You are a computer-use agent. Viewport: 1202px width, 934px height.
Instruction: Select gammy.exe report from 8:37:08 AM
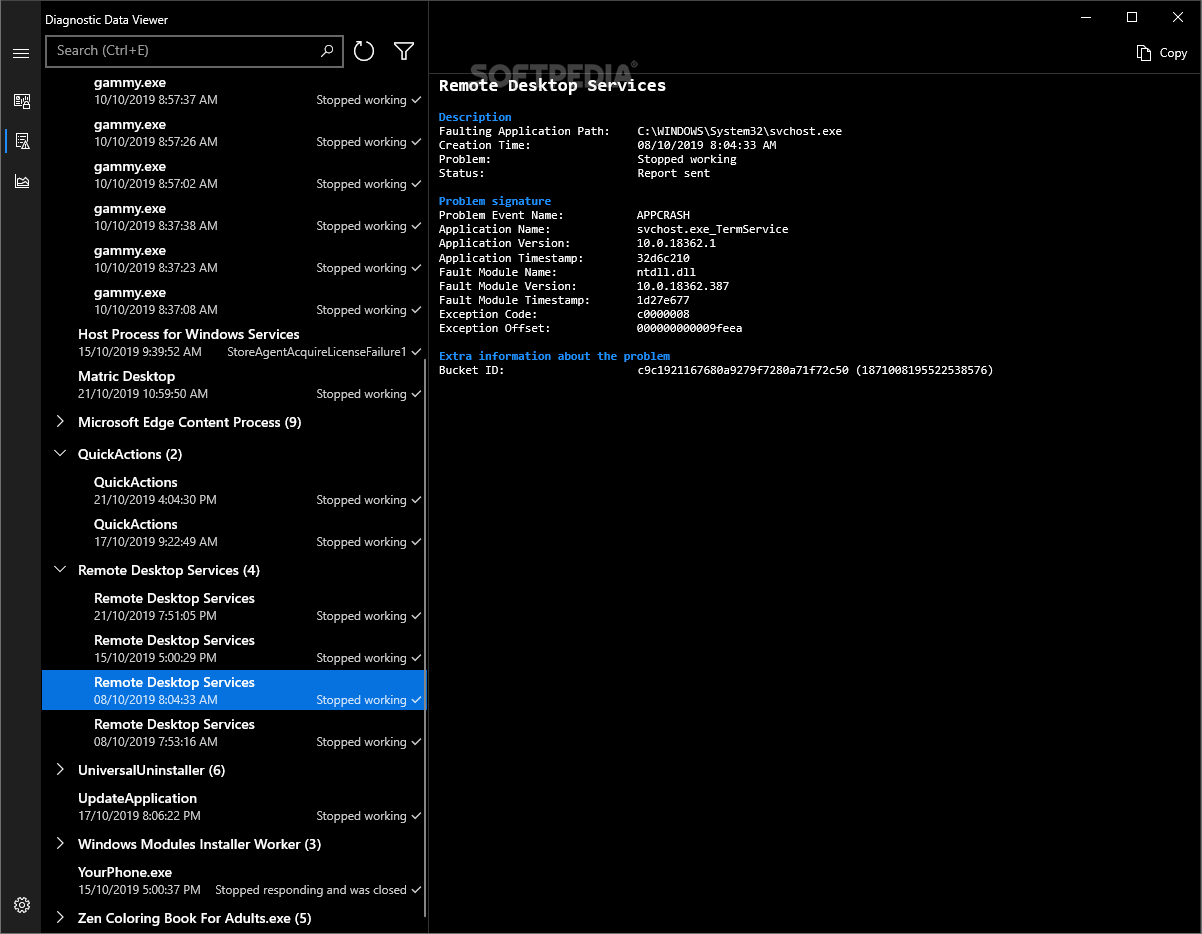click(234, 301)
